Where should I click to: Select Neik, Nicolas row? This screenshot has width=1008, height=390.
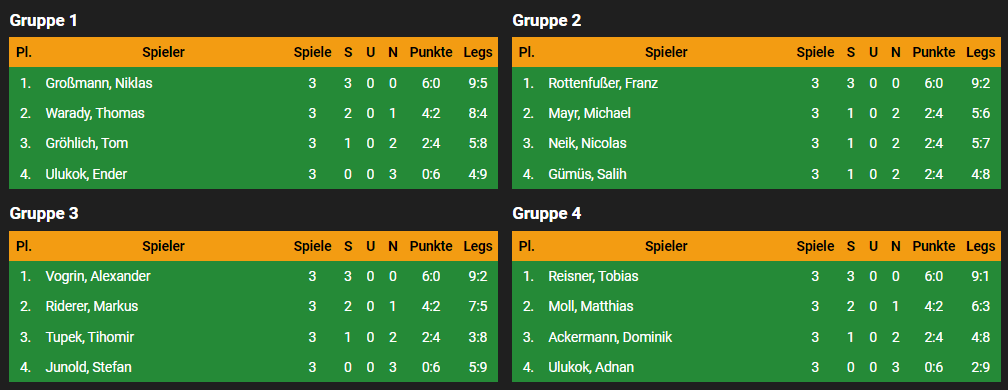click(756, 143)
